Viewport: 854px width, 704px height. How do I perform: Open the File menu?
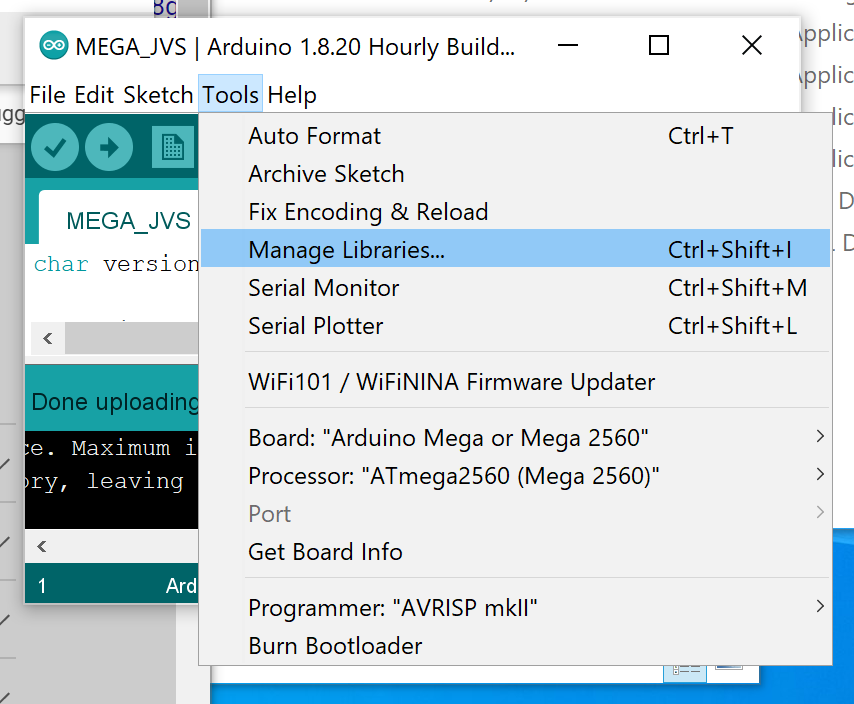47,95
